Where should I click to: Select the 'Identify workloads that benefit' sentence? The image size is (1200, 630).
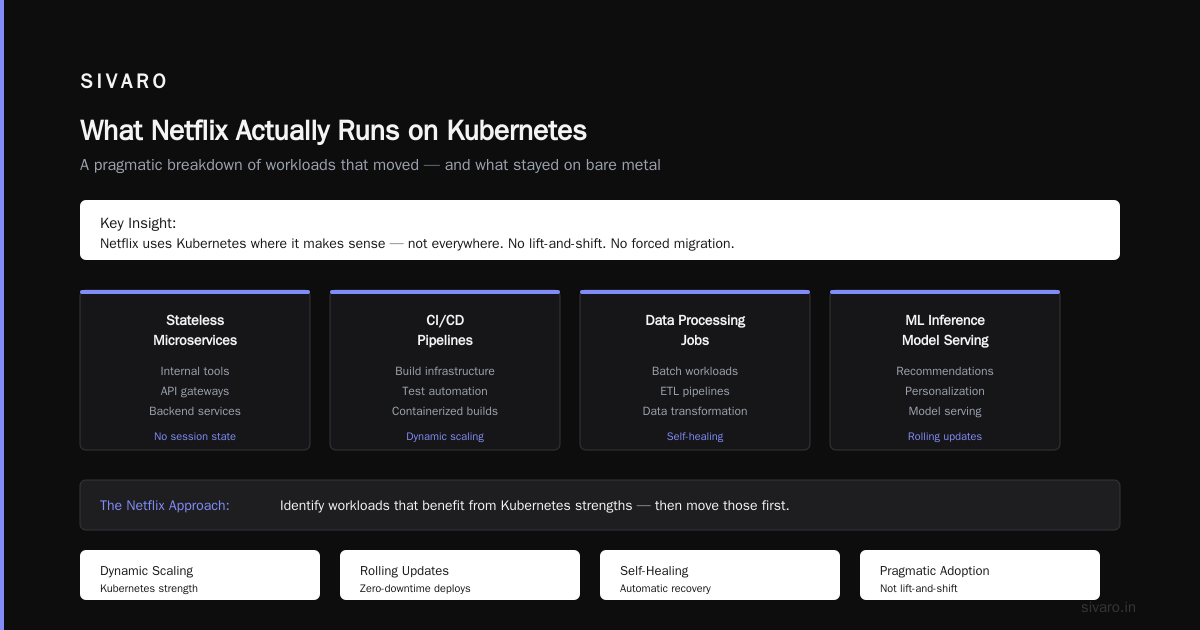coord(535,505)
